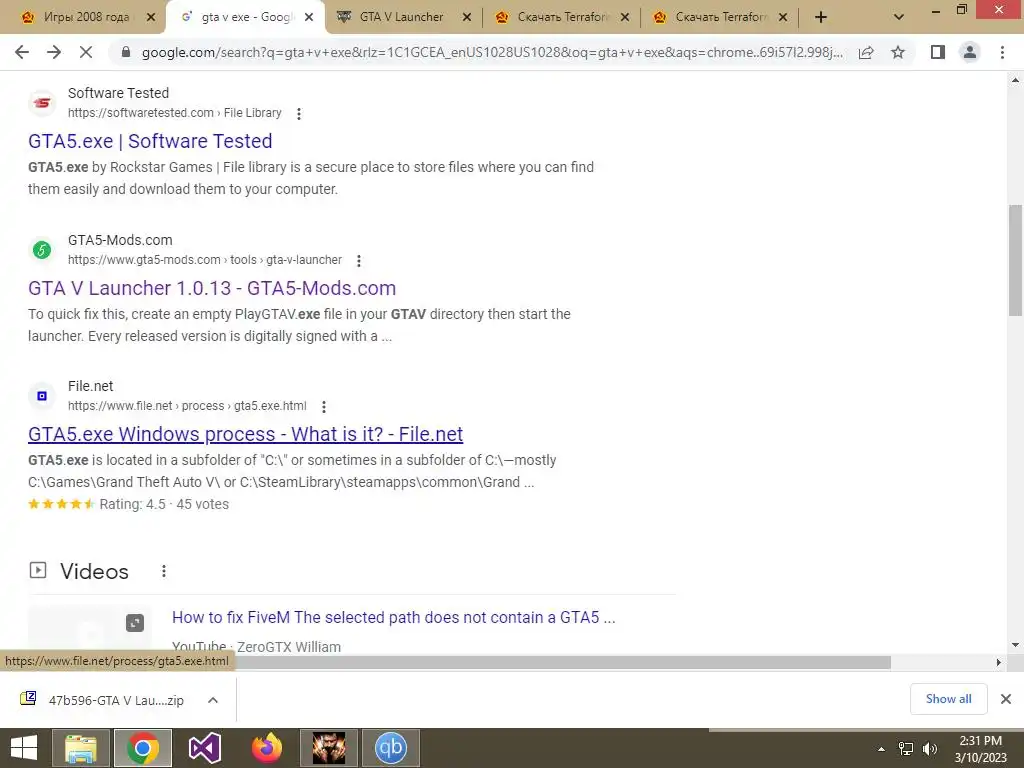
Task: Go back to the previous page
Action: (22, 52)
